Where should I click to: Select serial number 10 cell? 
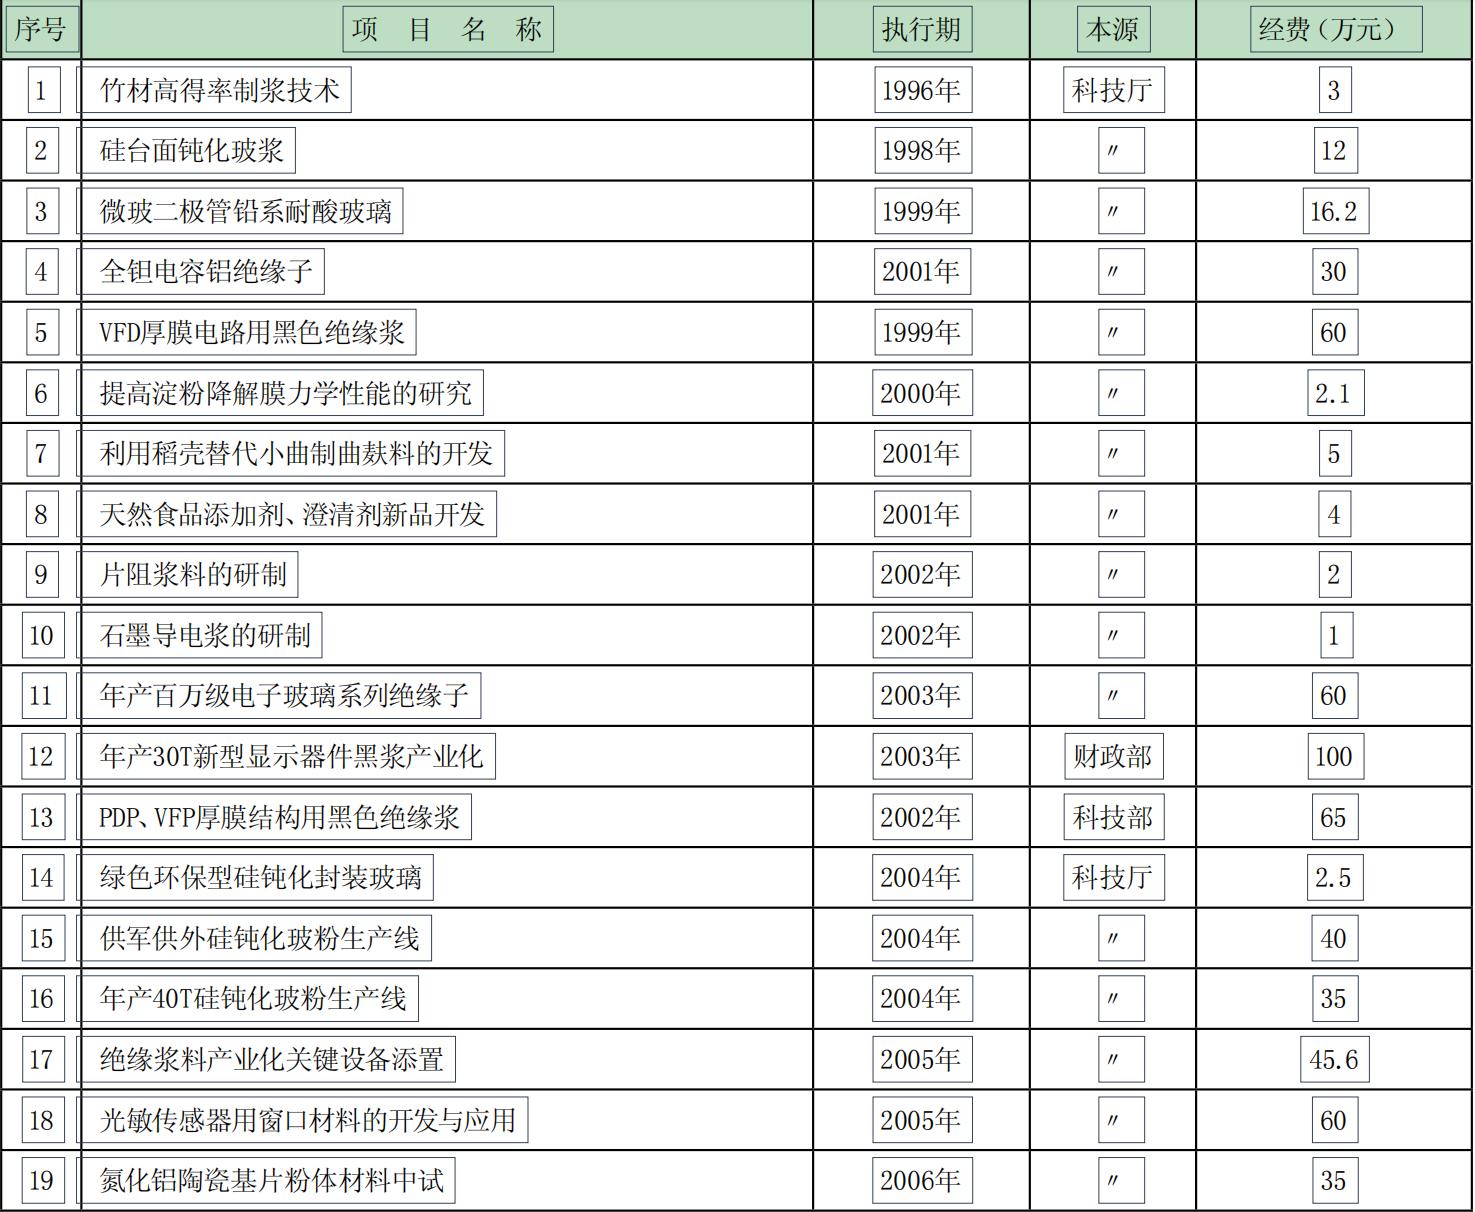[x=41, y=635]
